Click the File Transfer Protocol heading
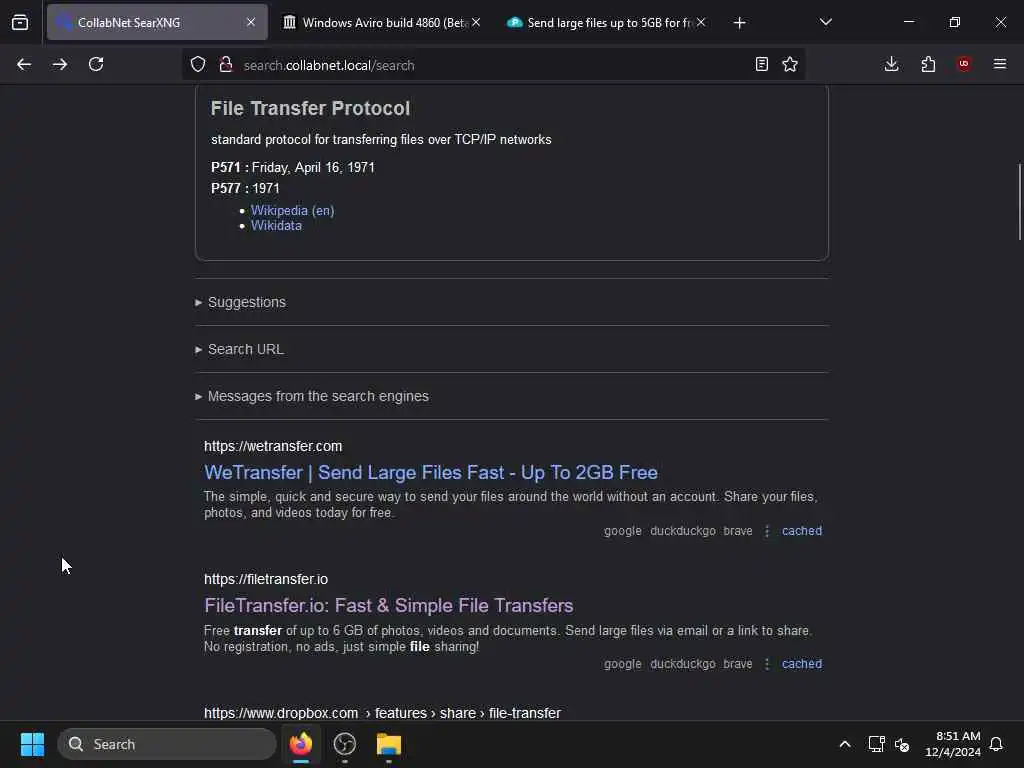 pyautogui.click(x=310, y=108)
